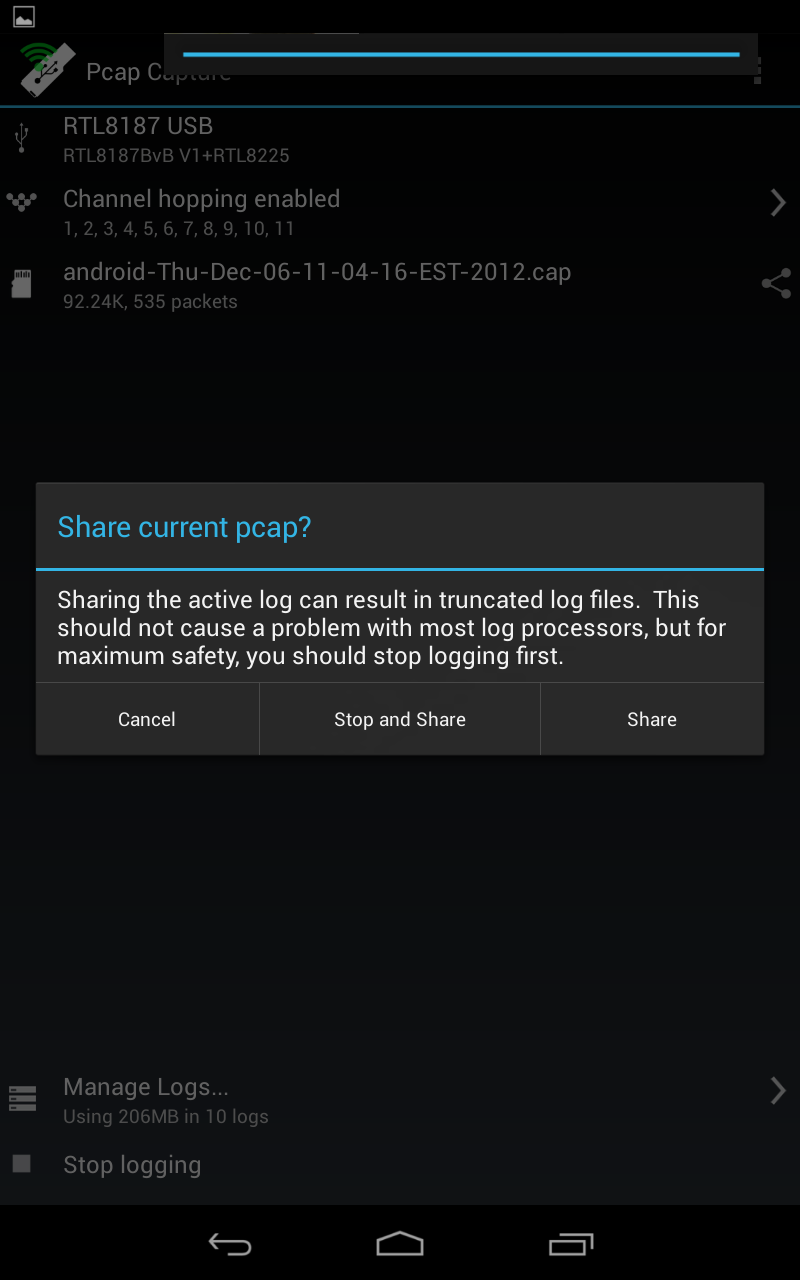Image resolution: width=800 pixels, height=1280 pixels.
Task: Tap the Android home button
Action: coord(400,1243)
